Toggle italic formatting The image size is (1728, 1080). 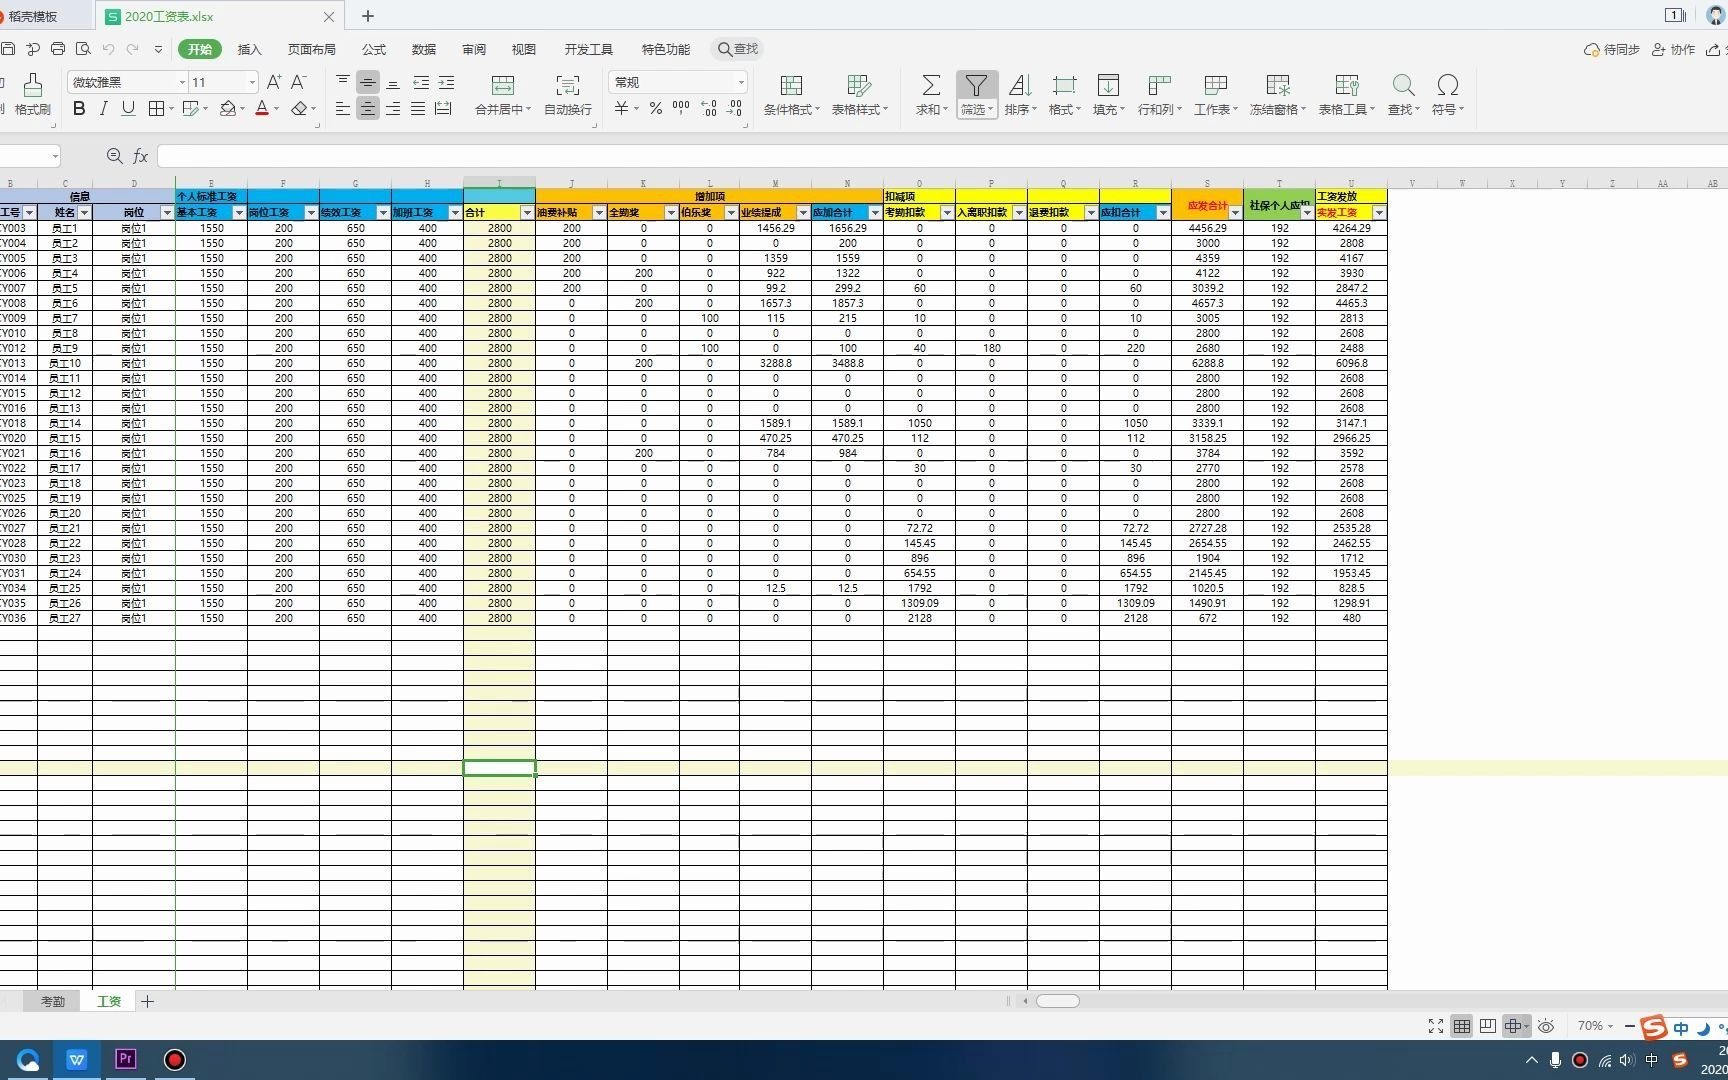(x=103, y=109)
